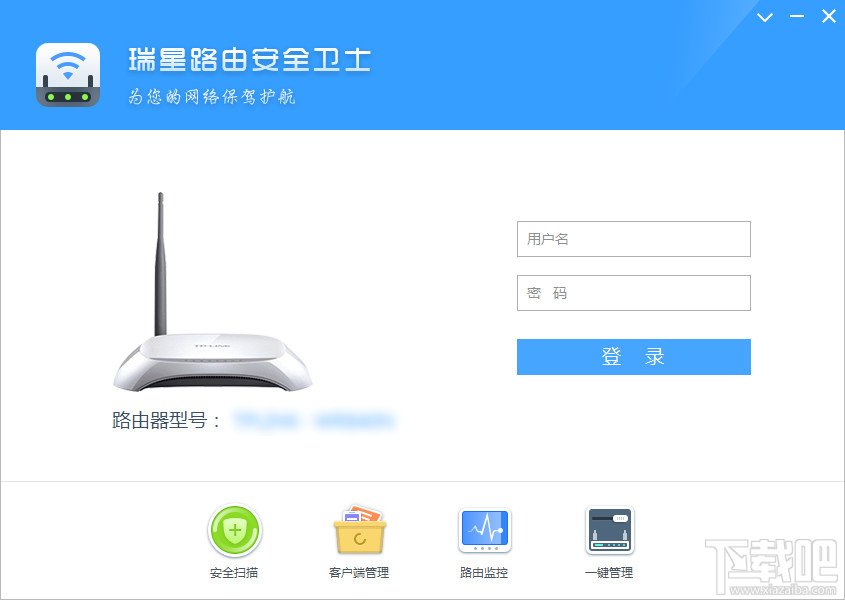This screenshot has height=600, width=845.
Task: Open the 路由监控 pulse monitor icon
Action: [484, 530]
